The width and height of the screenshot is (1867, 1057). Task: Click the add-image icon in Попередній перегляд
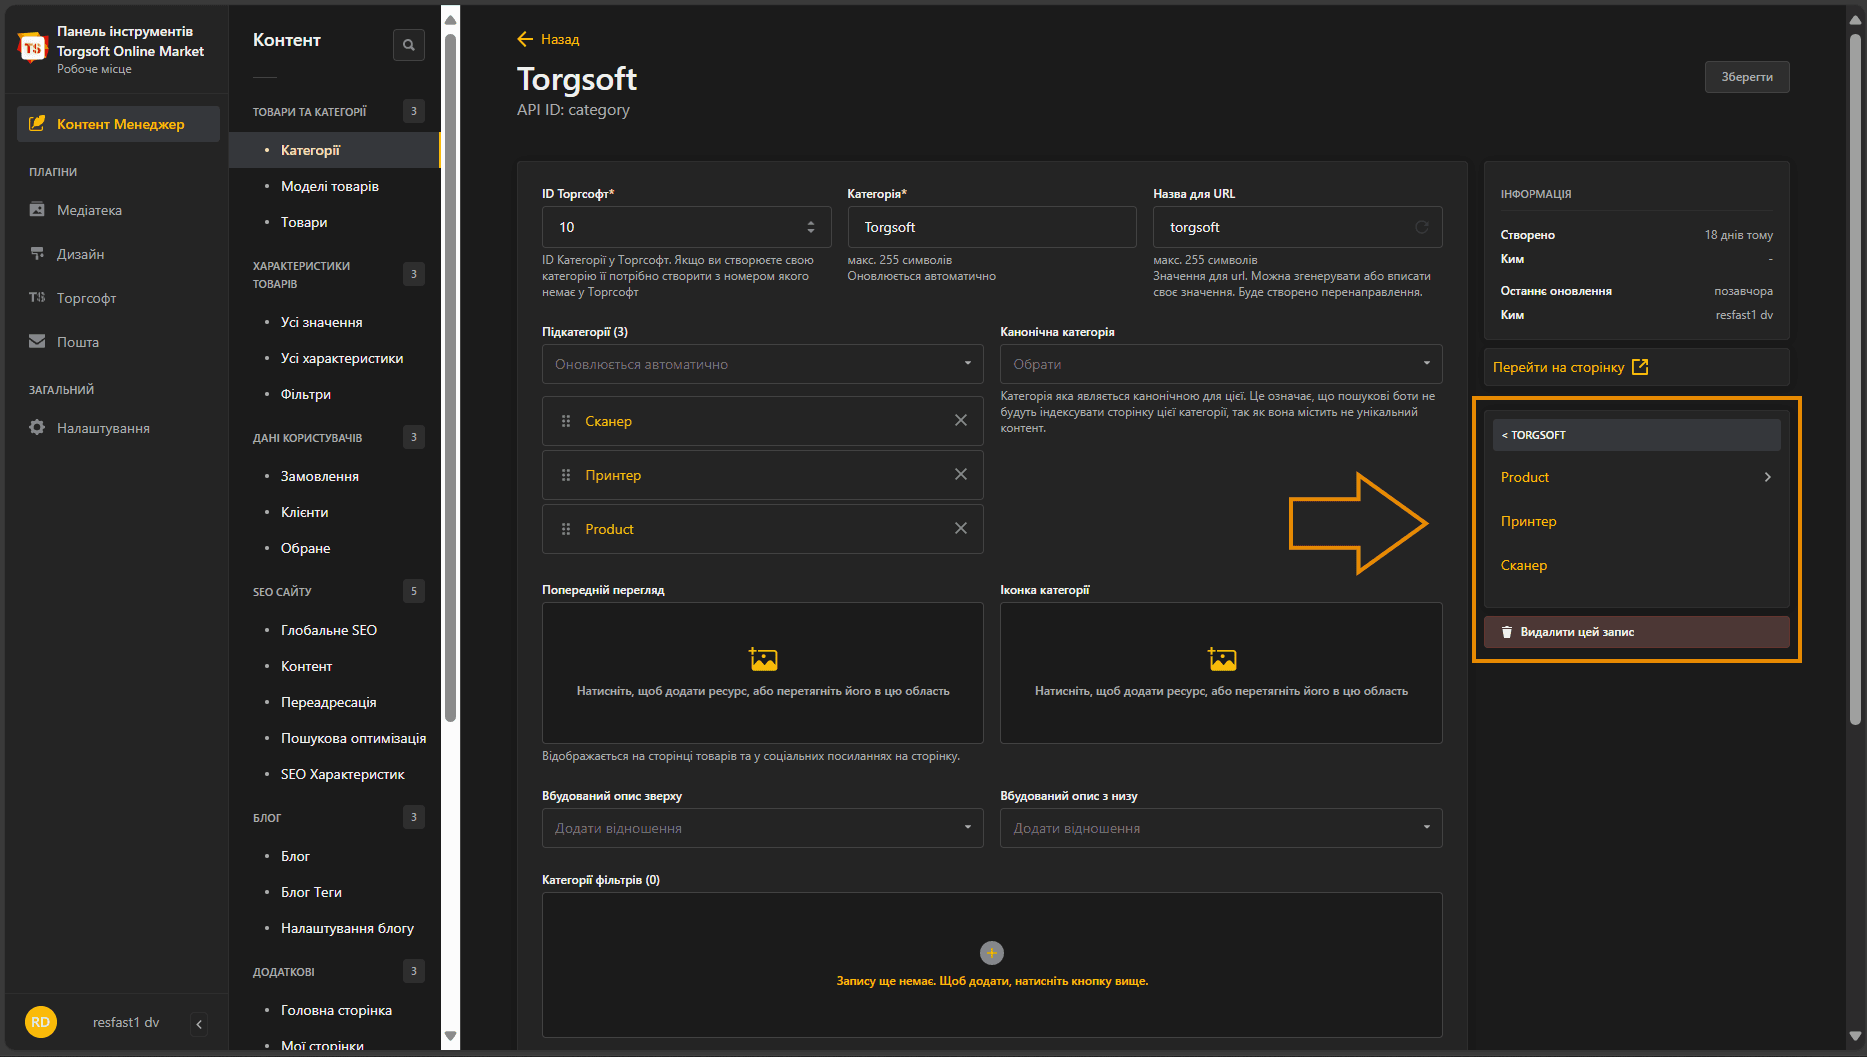(764, 659)
